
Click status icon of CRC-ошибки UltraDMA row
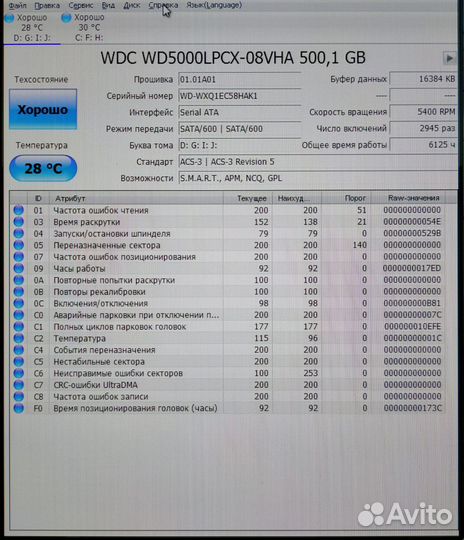[19, 385]
